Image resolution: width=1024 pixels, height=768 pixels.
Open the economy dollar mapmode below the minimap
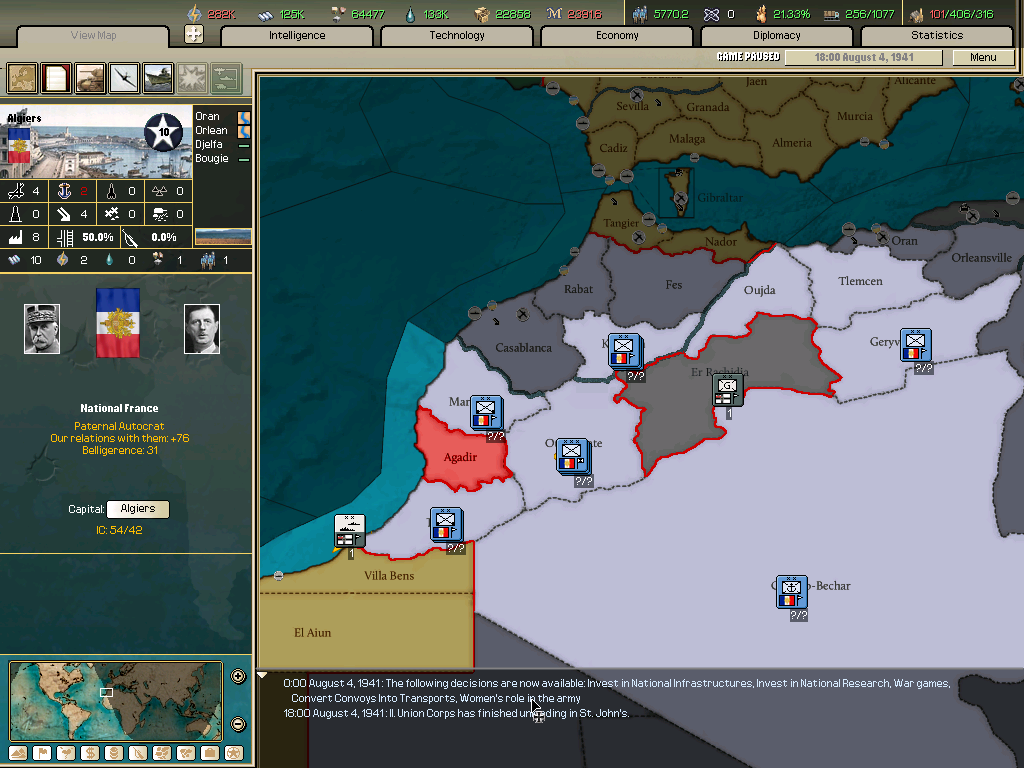(89, 753)
